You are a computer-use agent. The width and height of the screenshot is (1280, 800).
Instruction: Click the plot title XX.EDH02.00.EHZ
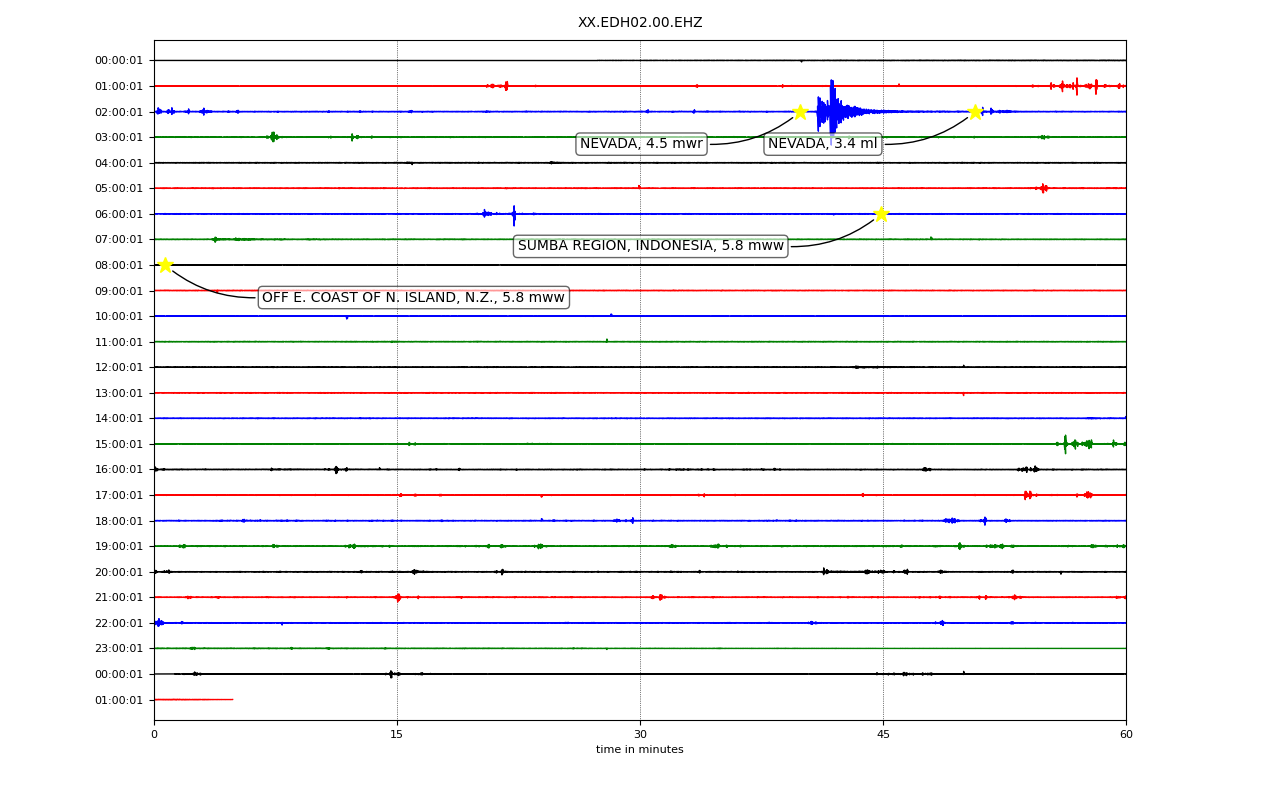(x=640, y=23)
